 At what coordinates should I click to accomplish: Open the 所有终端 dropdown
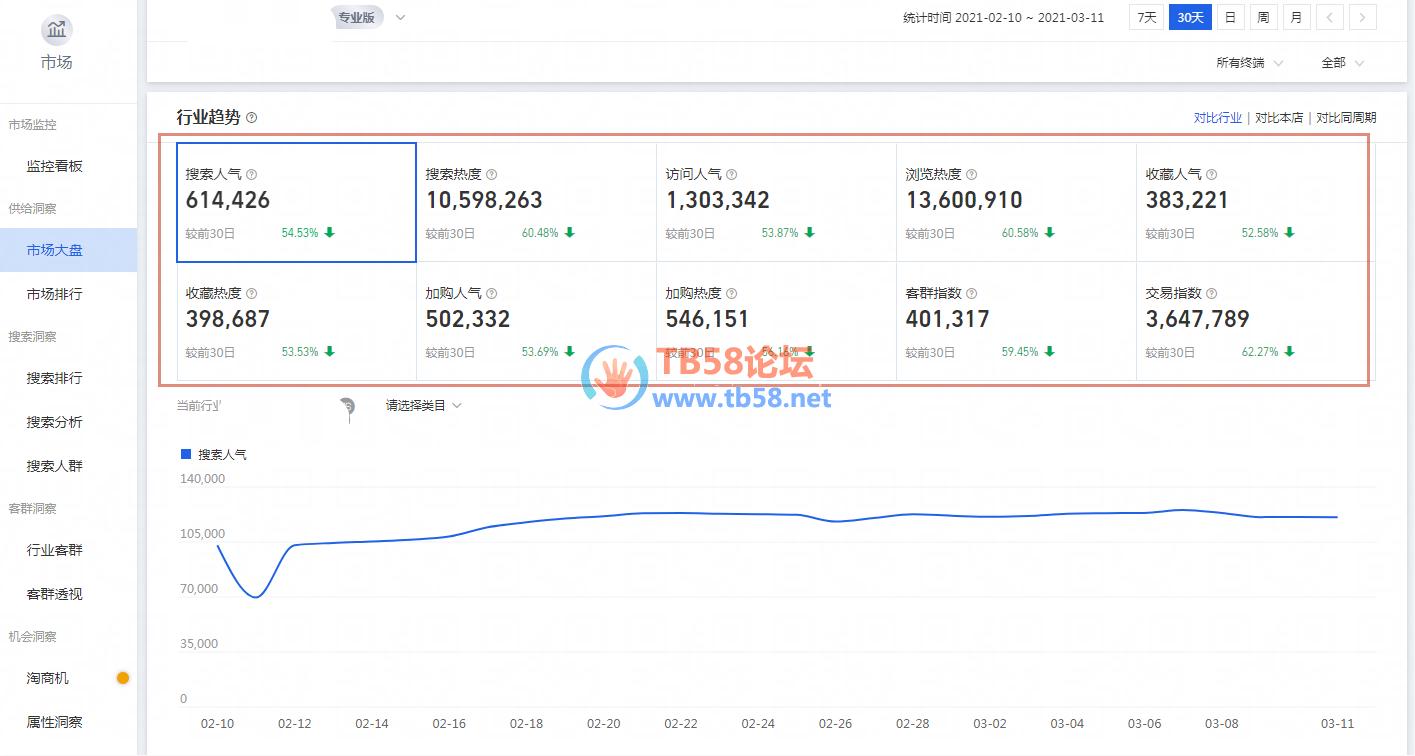click(x=1248, y=63)
